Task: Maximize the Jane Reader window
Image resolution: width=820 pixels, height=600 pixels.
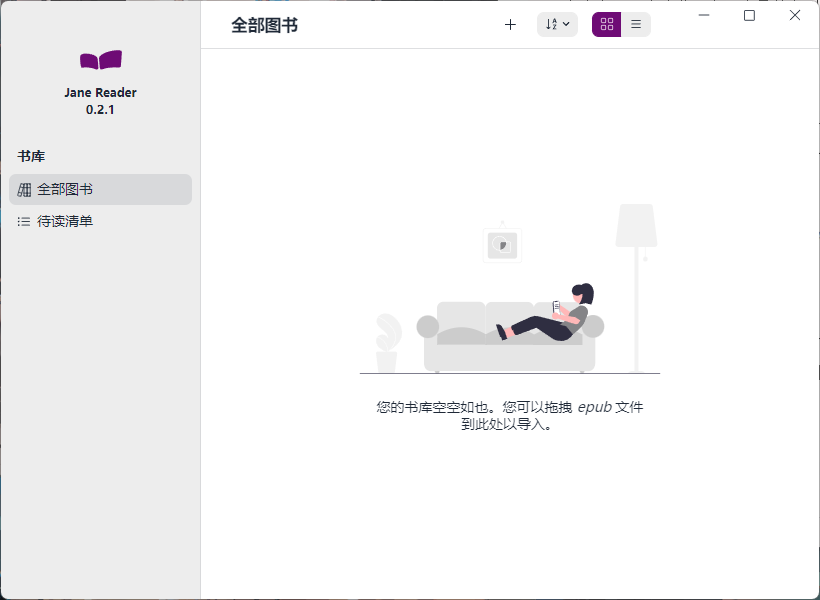Action: click(x=749, y=15)
